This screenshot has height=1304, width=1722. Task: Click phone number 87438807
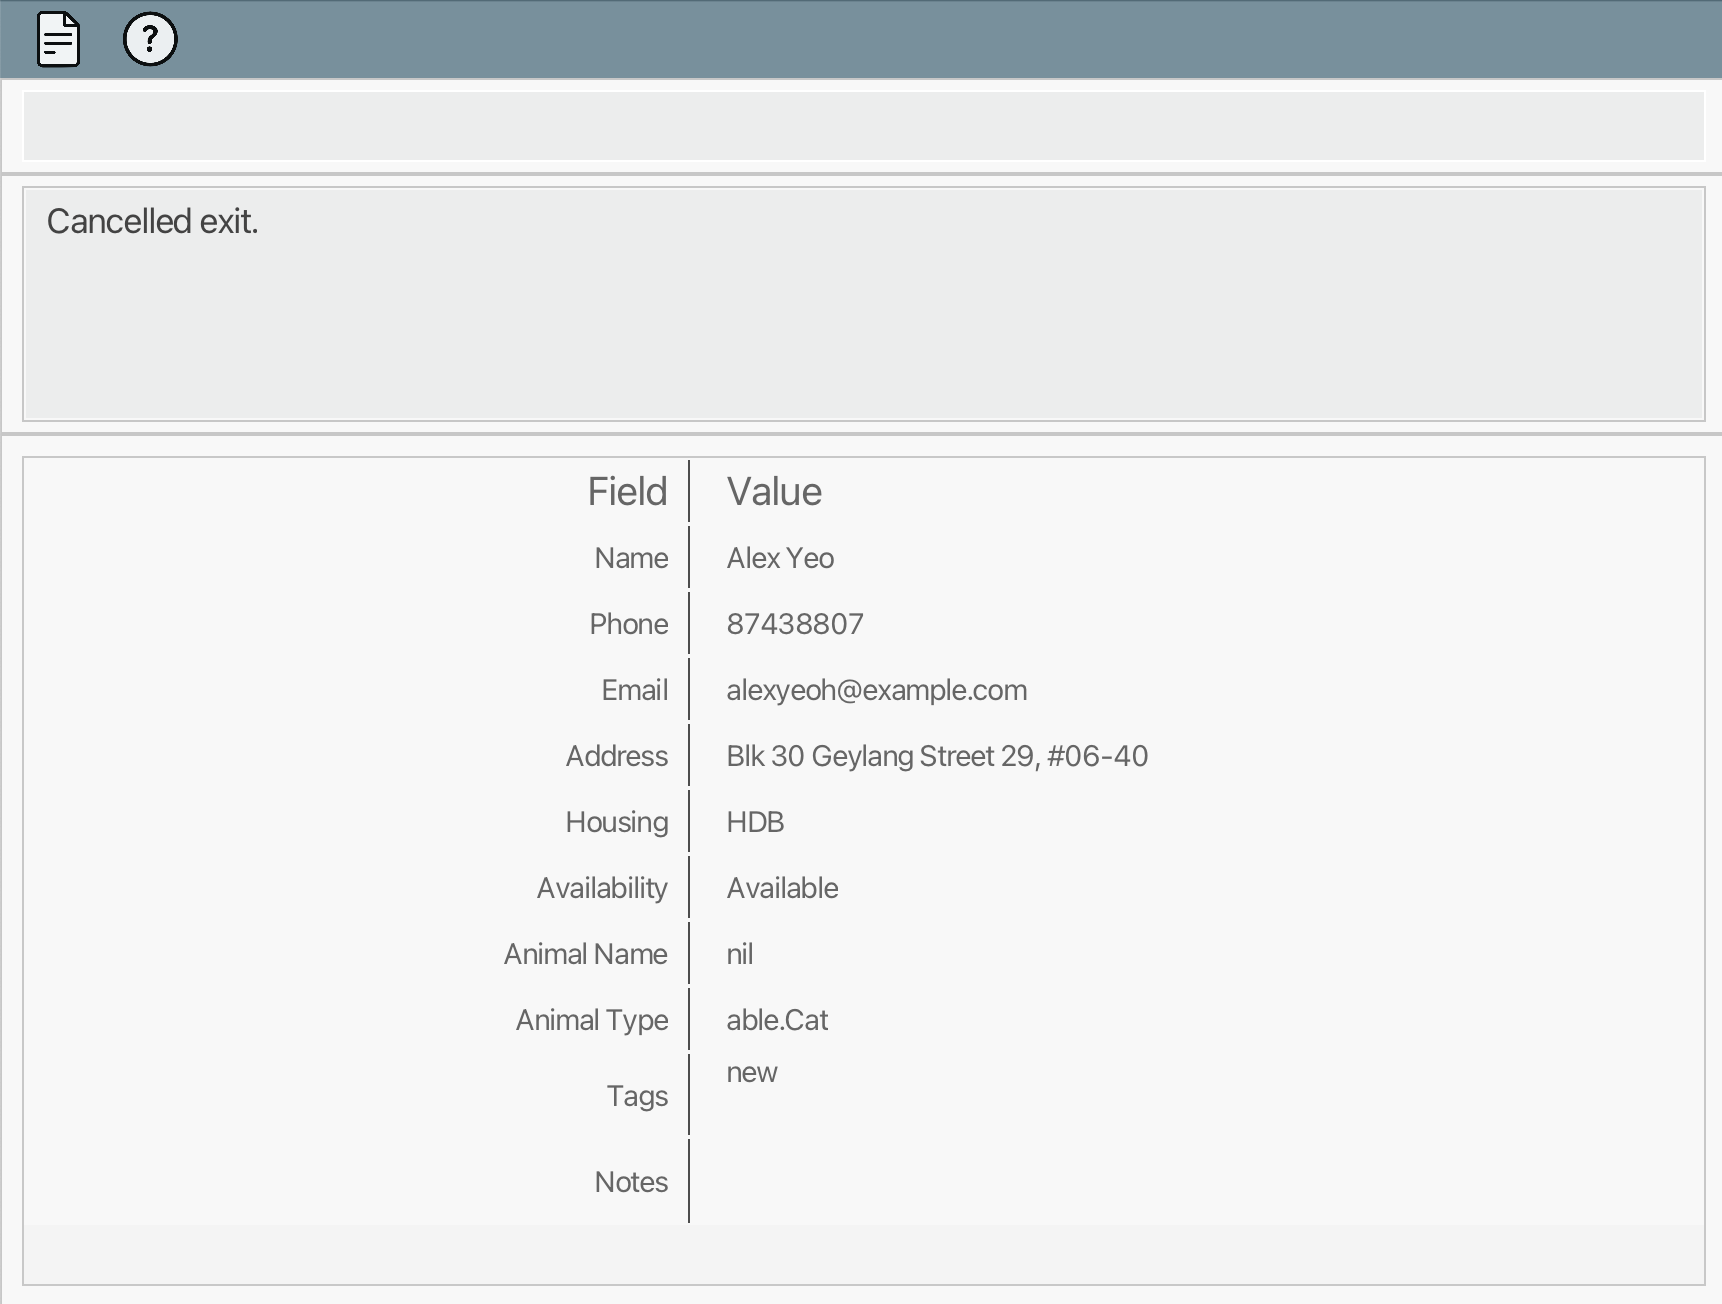(x=795, y=624)
